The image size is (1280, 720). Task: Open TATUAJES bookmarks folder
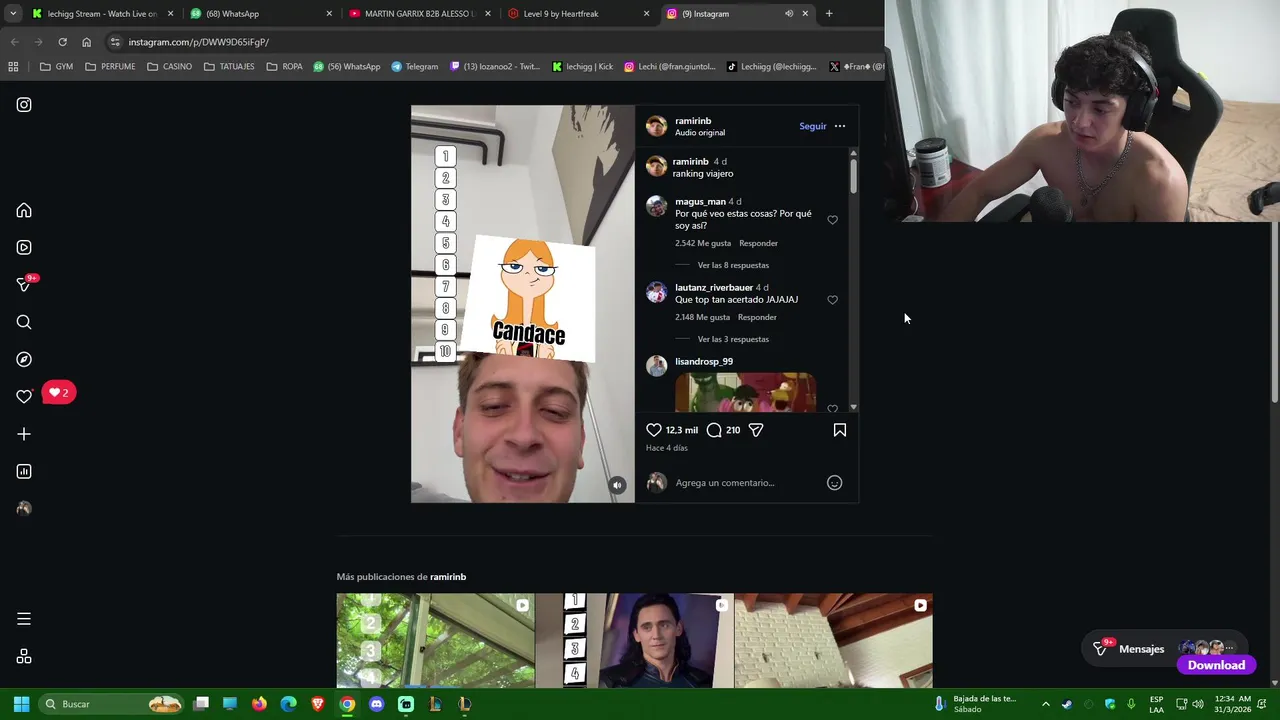pos(229,67)
